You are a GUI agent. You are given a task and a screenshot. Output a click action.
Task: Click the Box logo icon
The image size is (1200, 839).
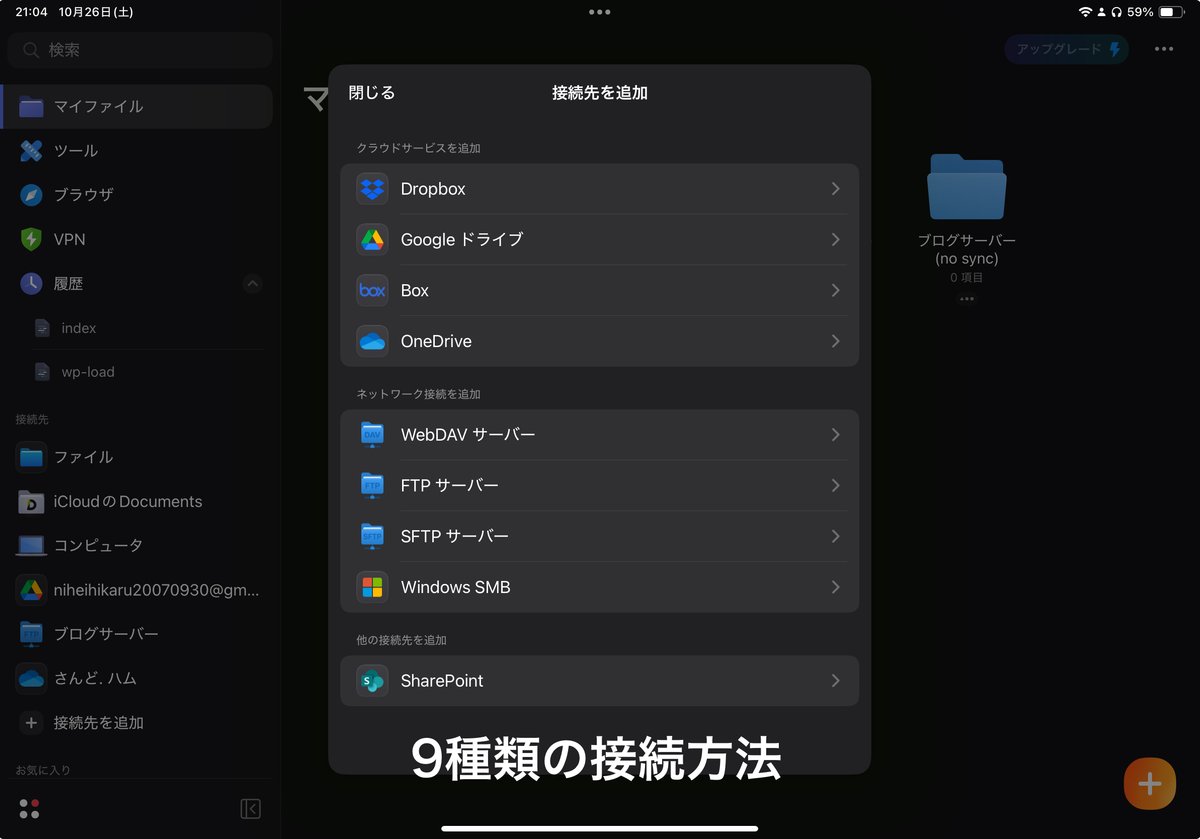372,291
